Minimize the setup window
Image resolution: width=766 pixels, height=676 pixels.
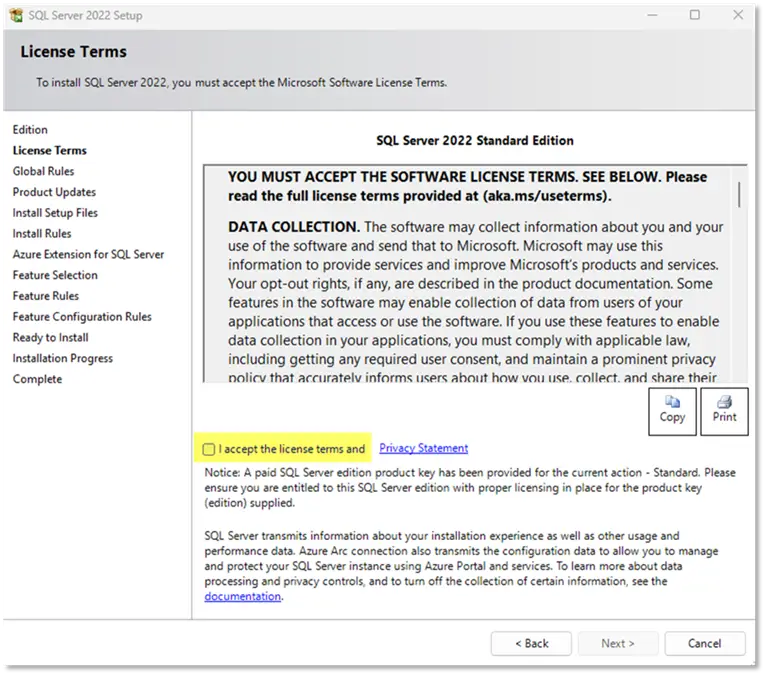652,15
